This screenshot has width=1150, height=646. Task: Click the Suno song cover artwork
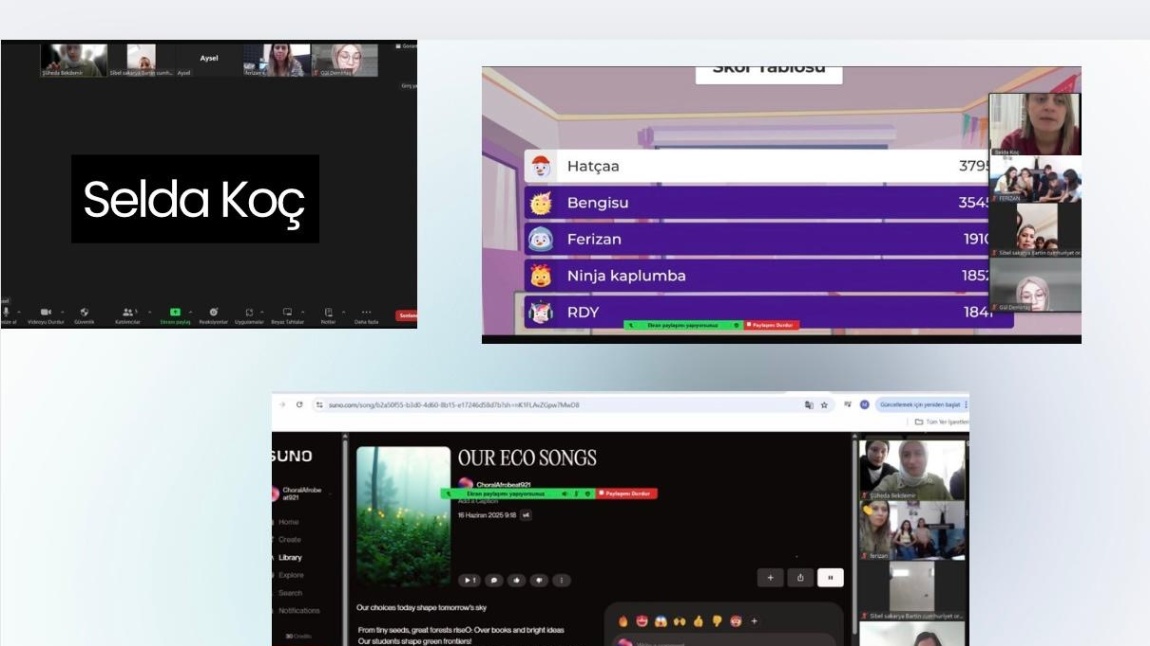click(x=403, y=516)
